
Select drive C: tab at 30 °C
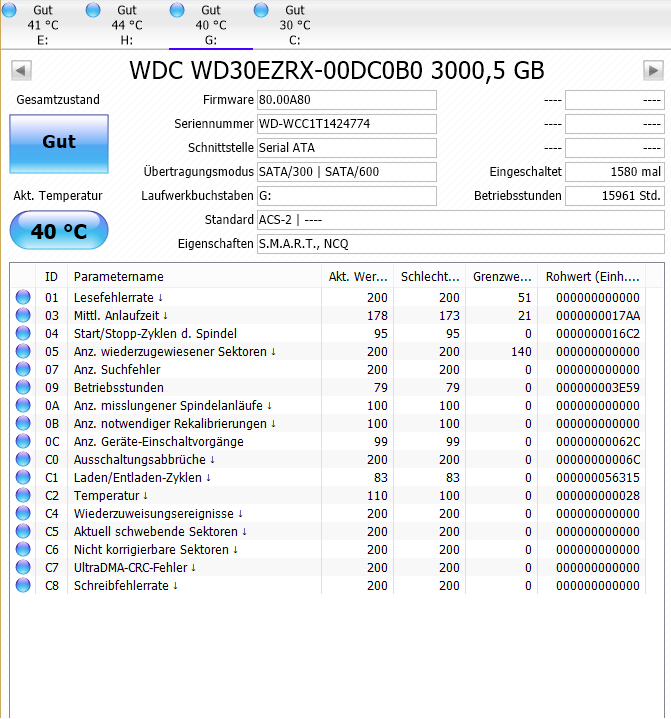[295, 25]
